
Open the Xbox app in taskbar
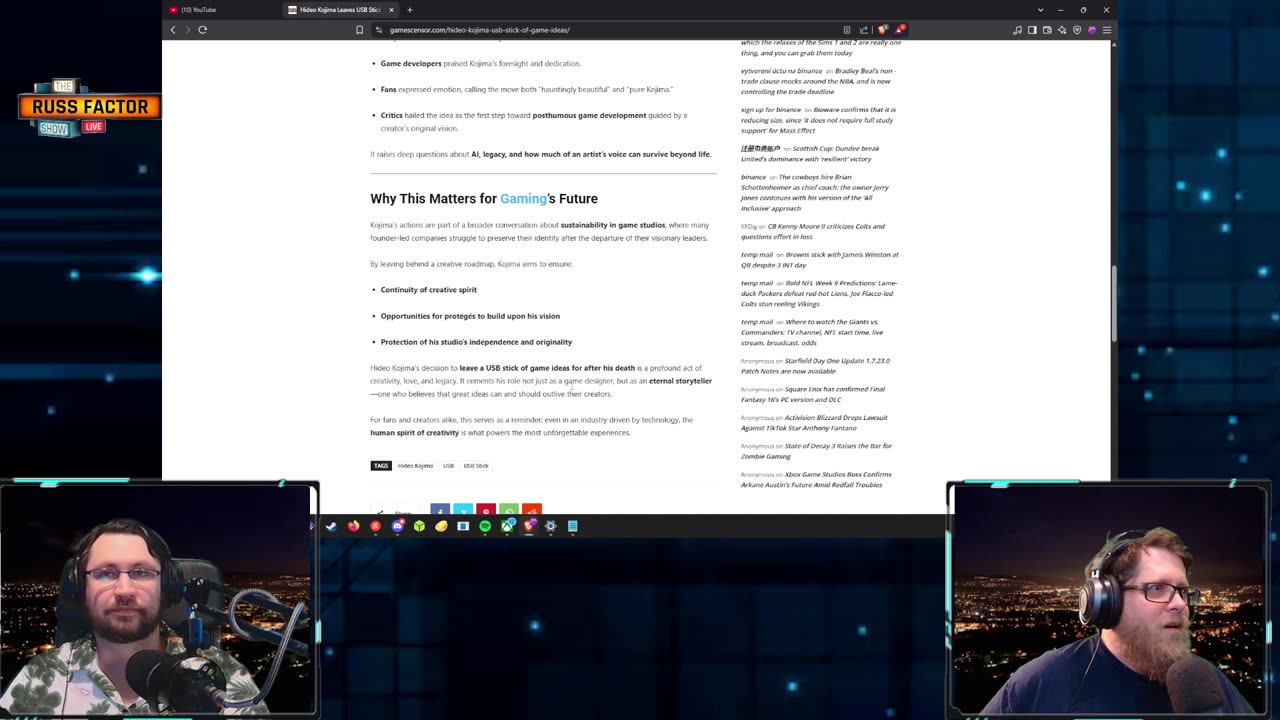507,526
